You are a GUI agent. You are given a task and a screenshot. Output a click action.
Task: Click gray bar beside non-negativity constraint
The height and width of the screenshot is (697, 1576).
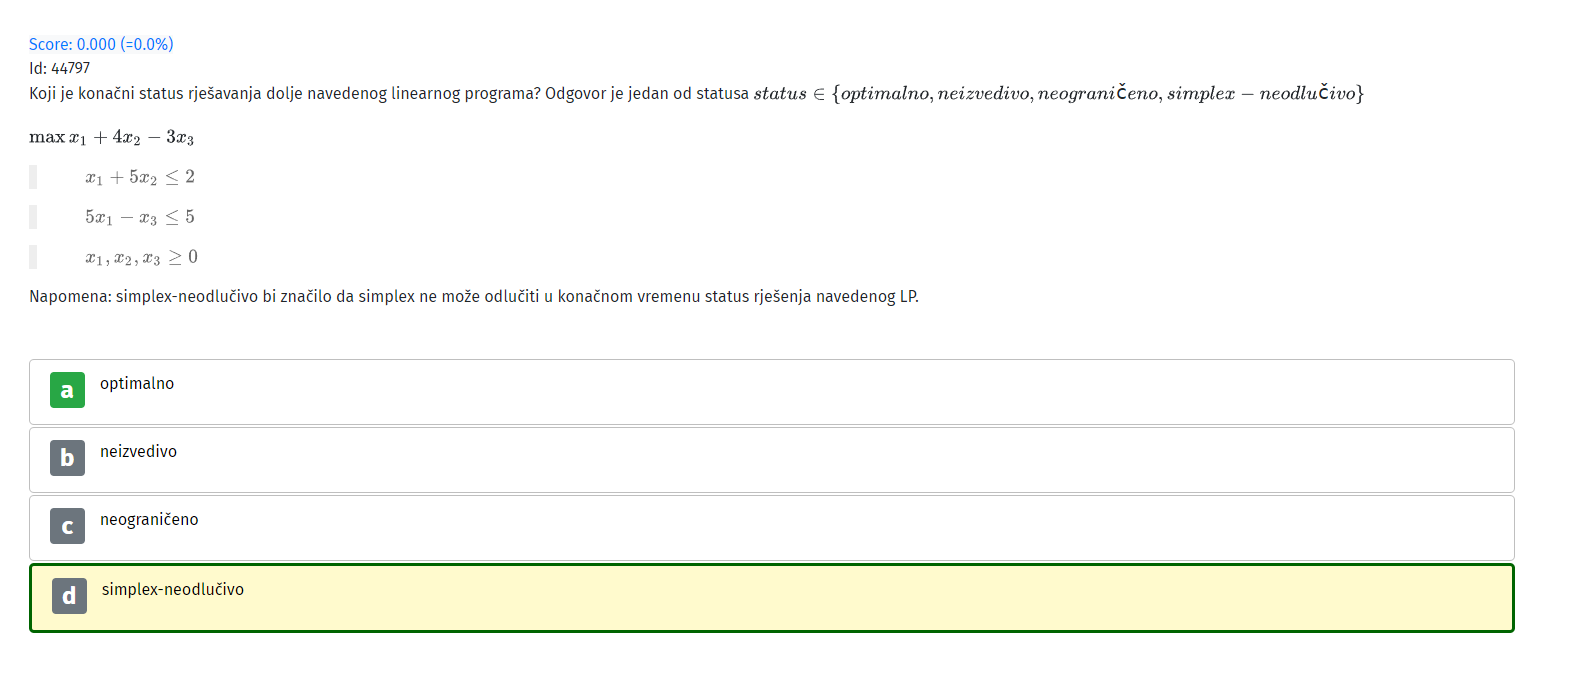[33, 257]
